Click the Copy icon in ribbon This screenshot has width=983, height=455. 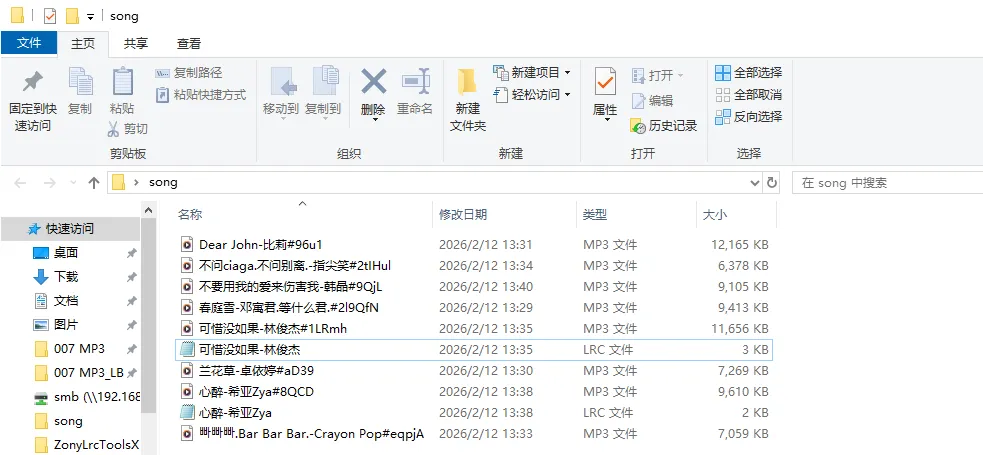pos(80,82)
